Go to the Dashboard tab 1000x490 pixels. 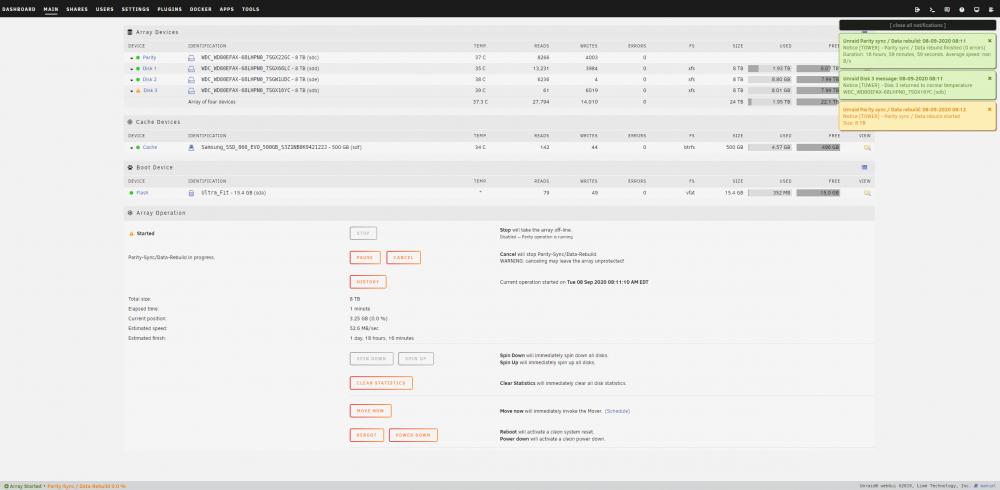click(18, 10)
